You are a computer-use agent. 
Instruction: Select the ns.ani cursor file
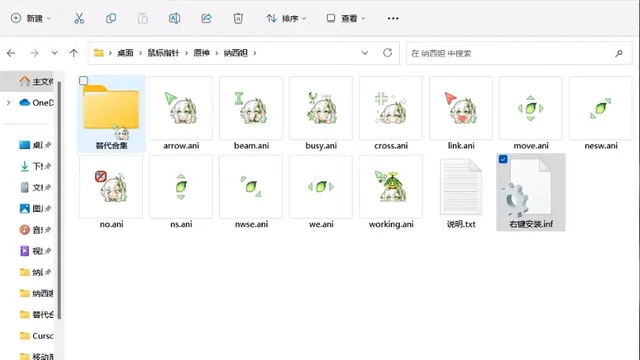pos(181,192)
